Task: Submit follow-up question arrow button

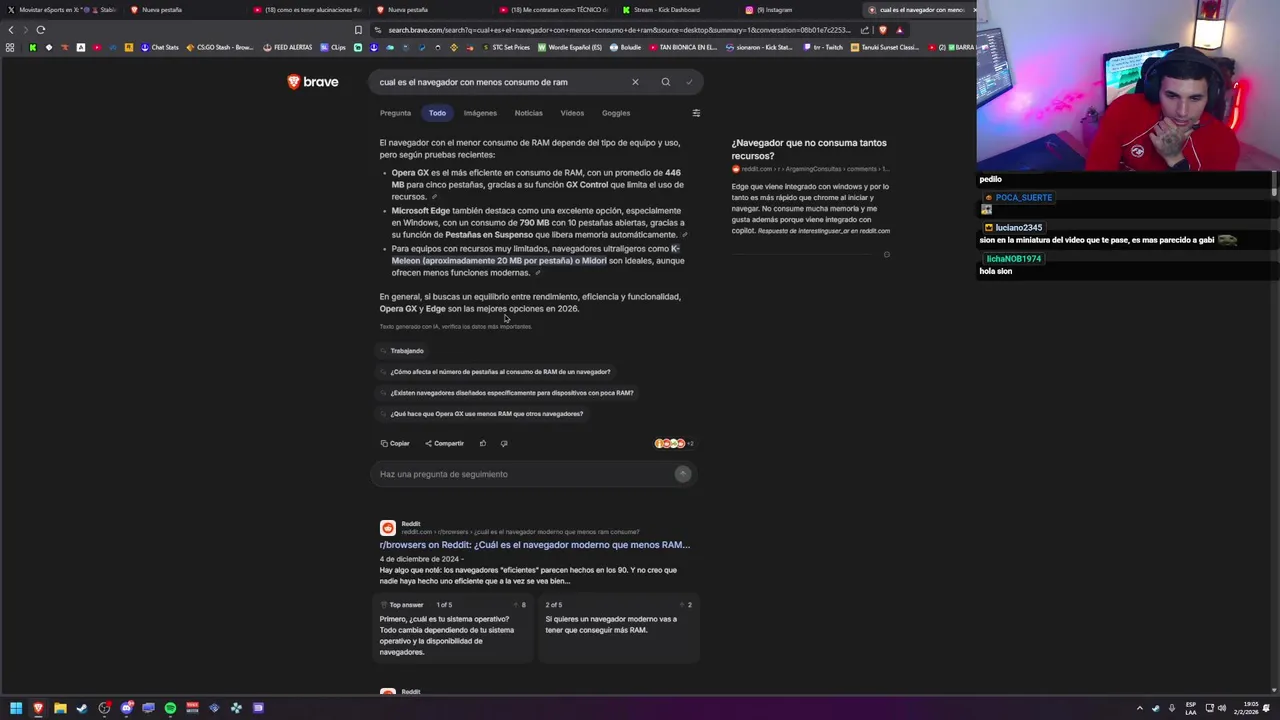Action: [x=683, y=474]
